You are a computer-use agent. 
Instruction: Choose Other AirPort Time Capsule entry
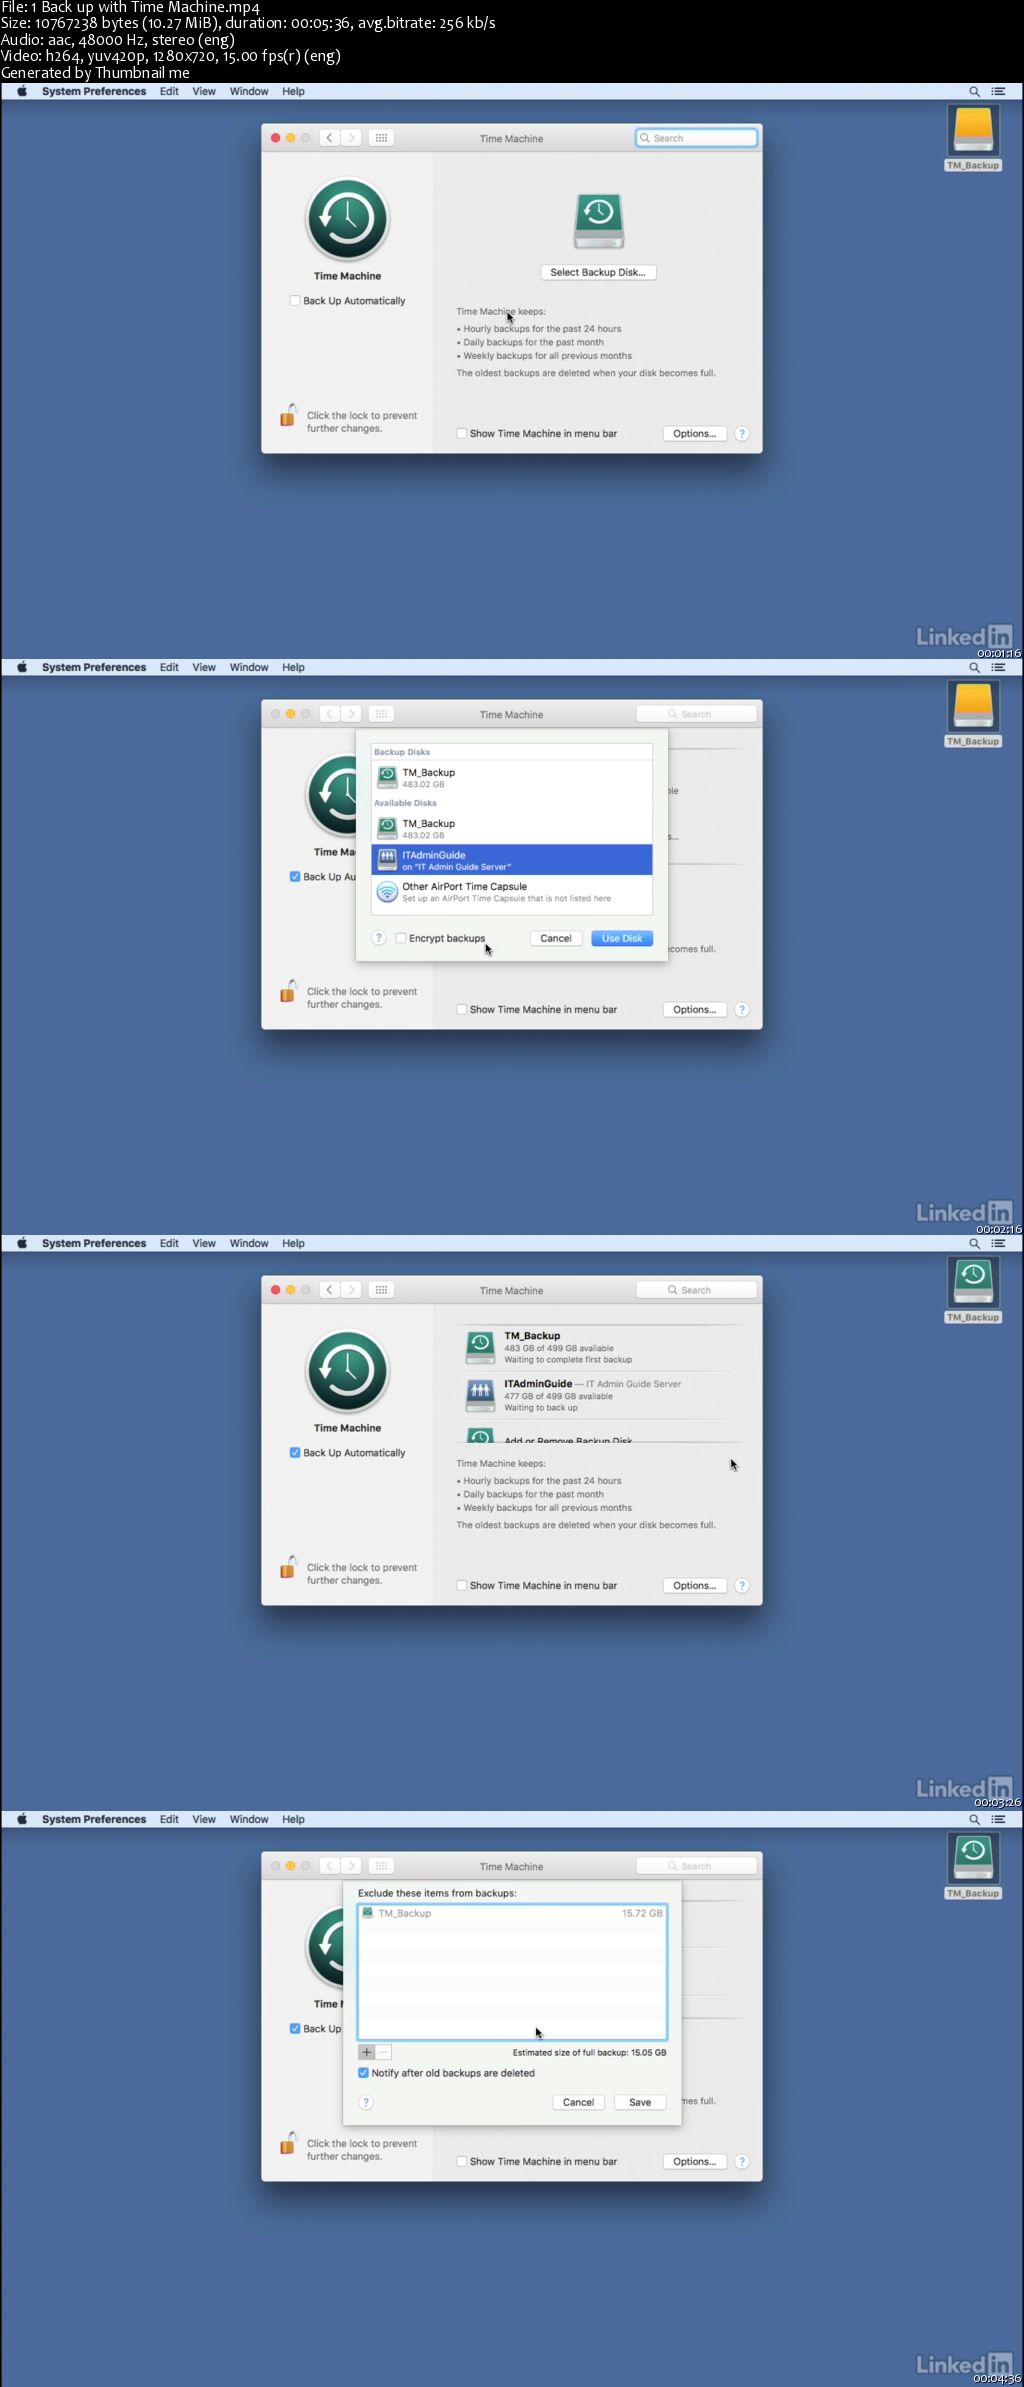[512, 891]
